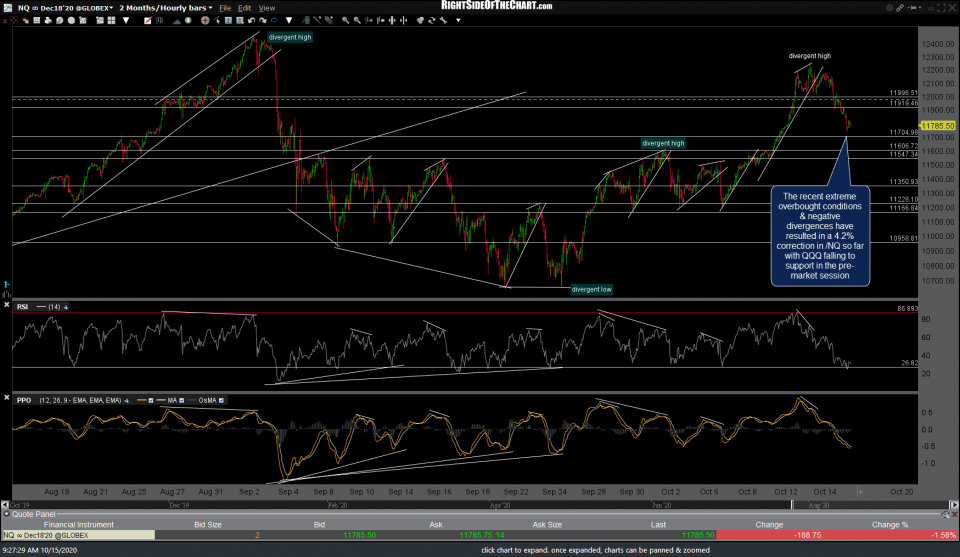960x557 pixels.
Task: Select the arrow pointer tool
Action: 217,20
